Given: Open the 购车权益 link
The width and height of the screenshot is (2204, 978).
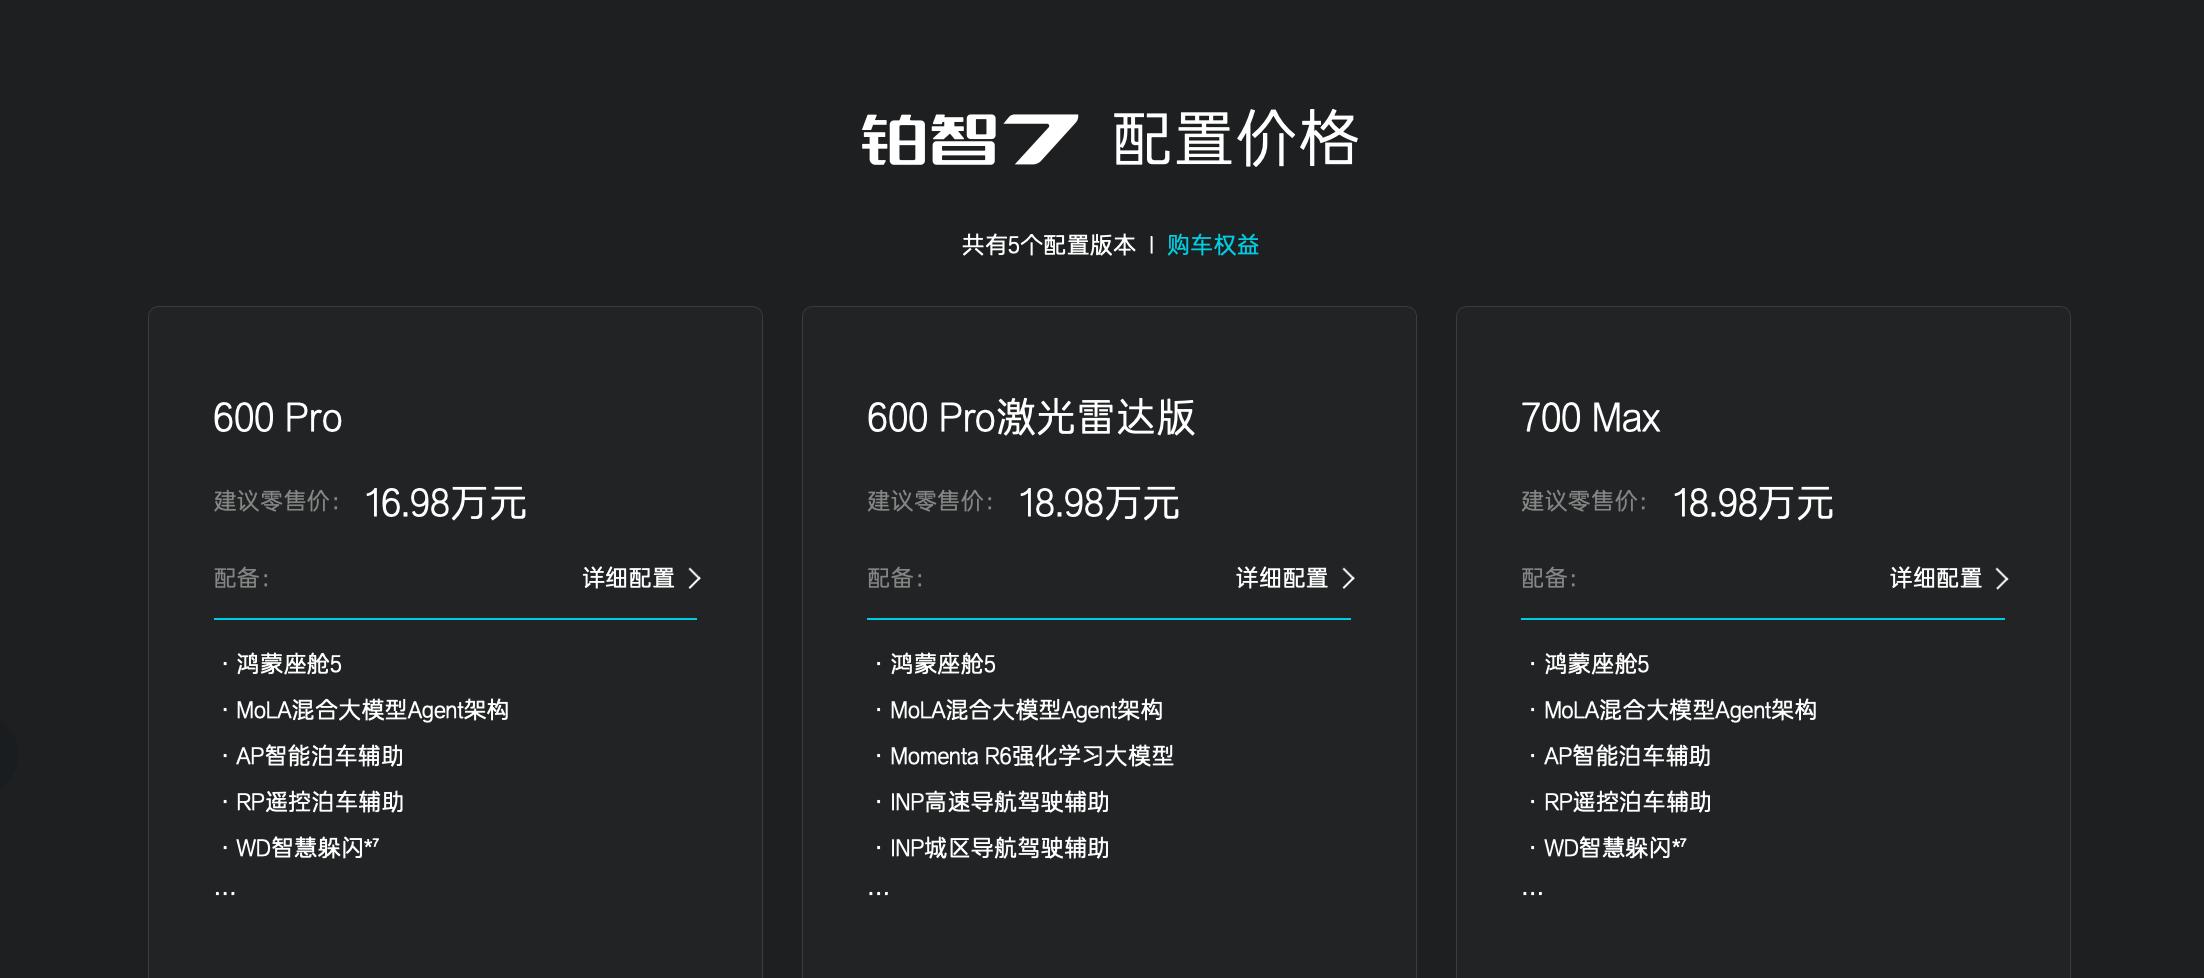Looking at the screenshot, I should pyautogui.click(x=1212, y=245).
